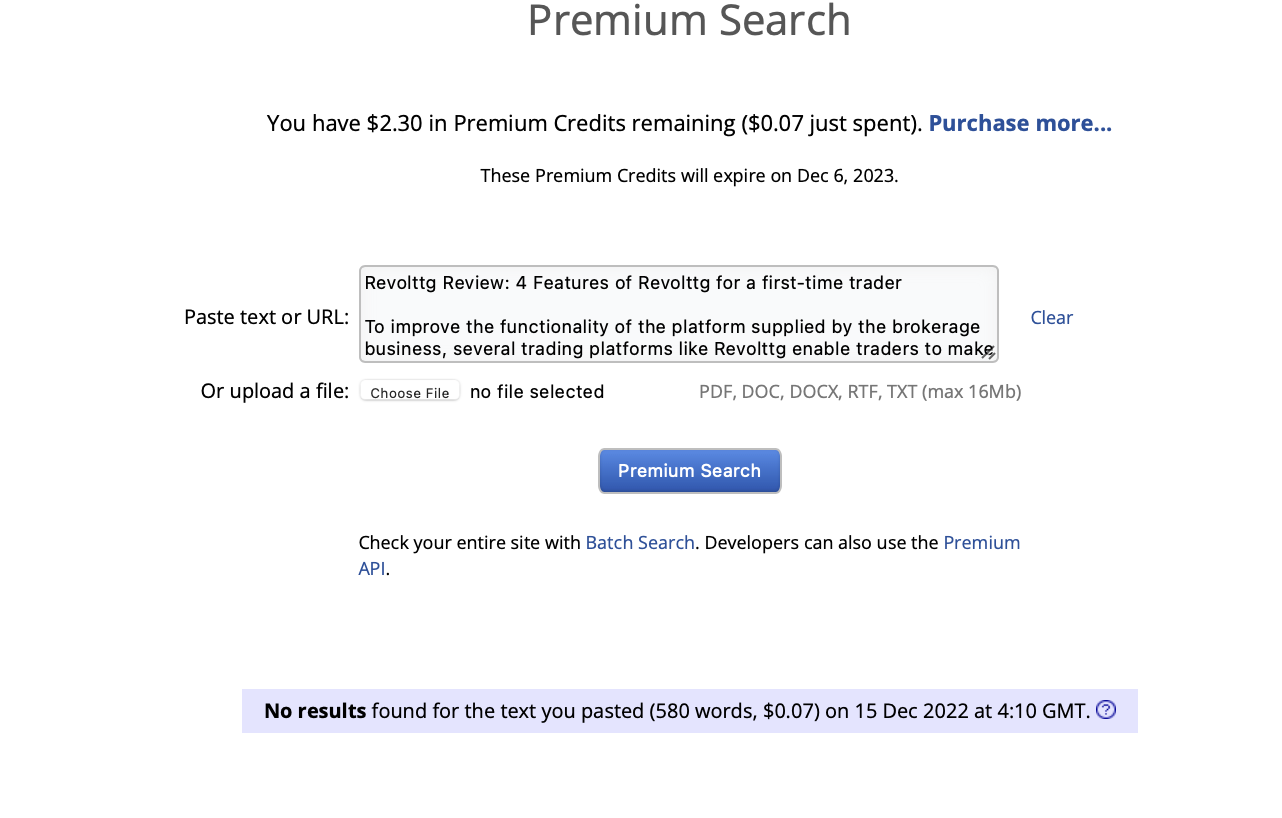Viewport: 1282px width, 818px height.
Task: Click the credits expiry date notice
Action: pyautogui.click(x=689, y=176)
